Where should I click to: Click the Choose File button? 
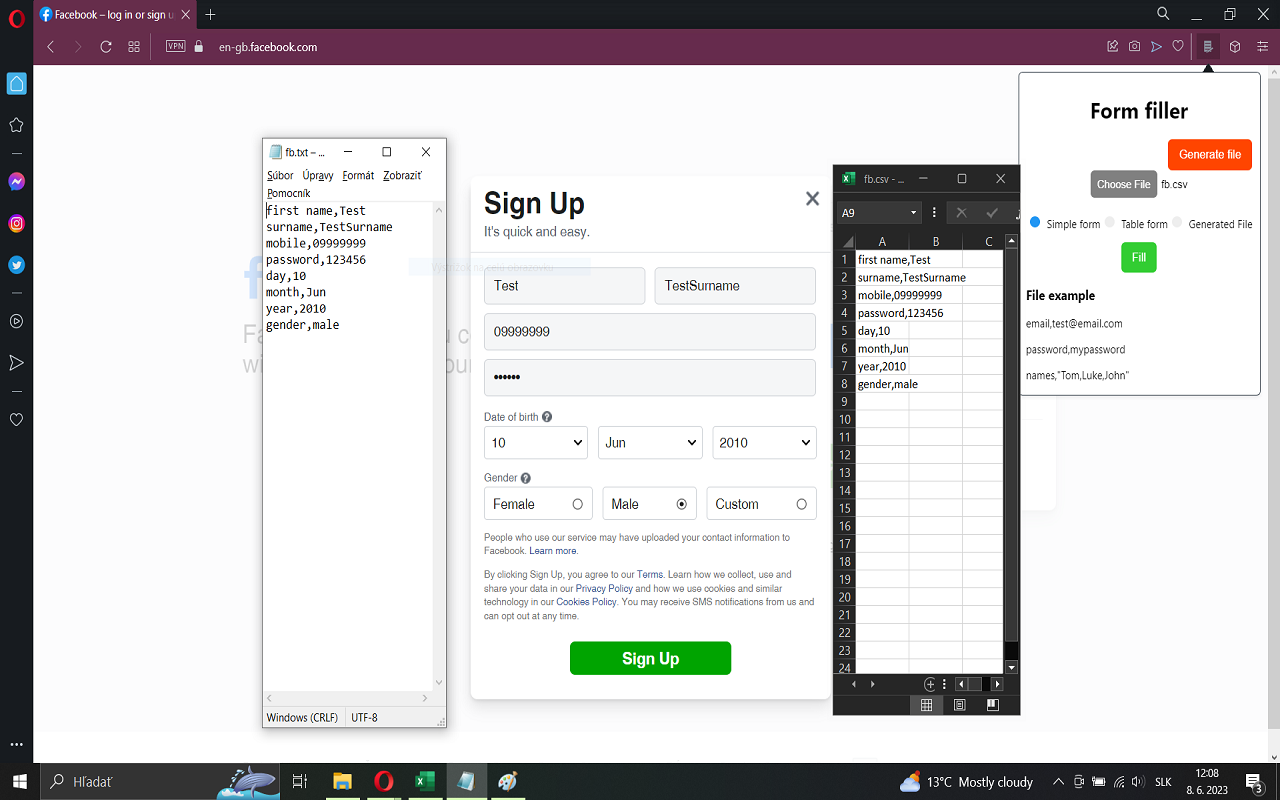(x=1123, y=184)
